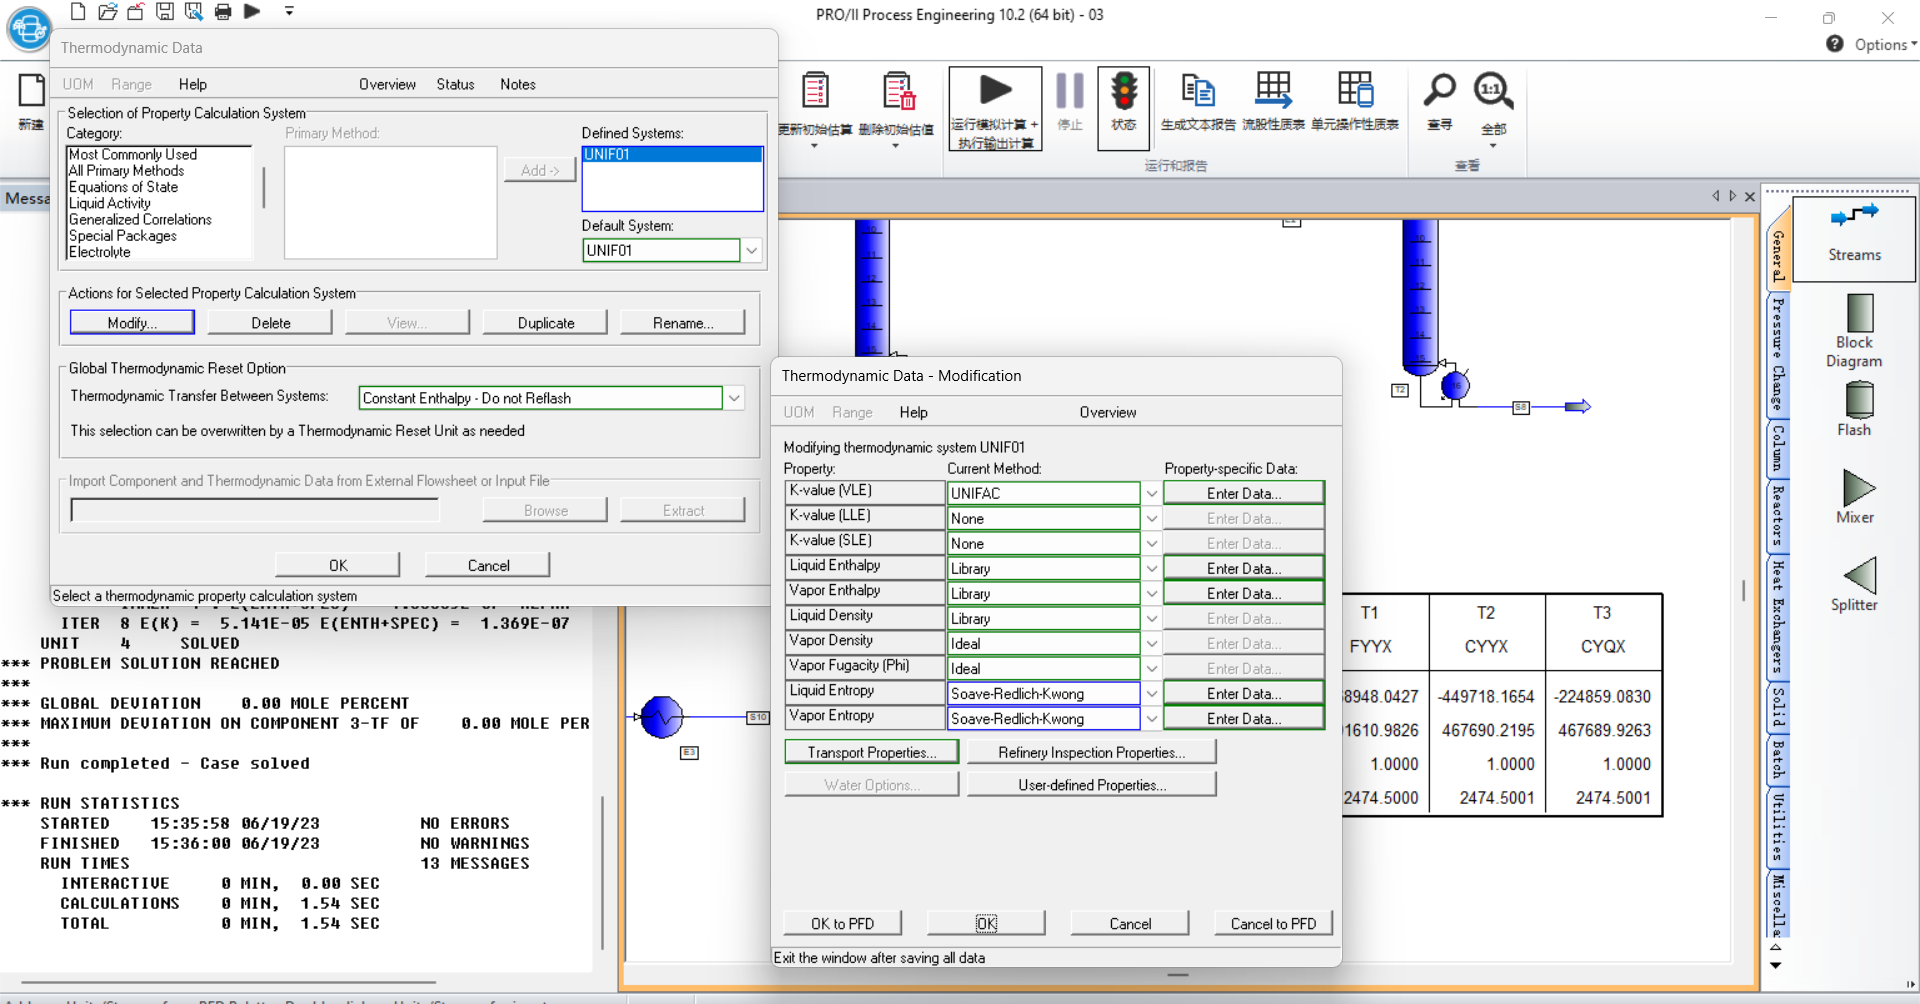Click Transport Properties... button
This screenshot has height=1004, width=1920.
click(871, 752)
